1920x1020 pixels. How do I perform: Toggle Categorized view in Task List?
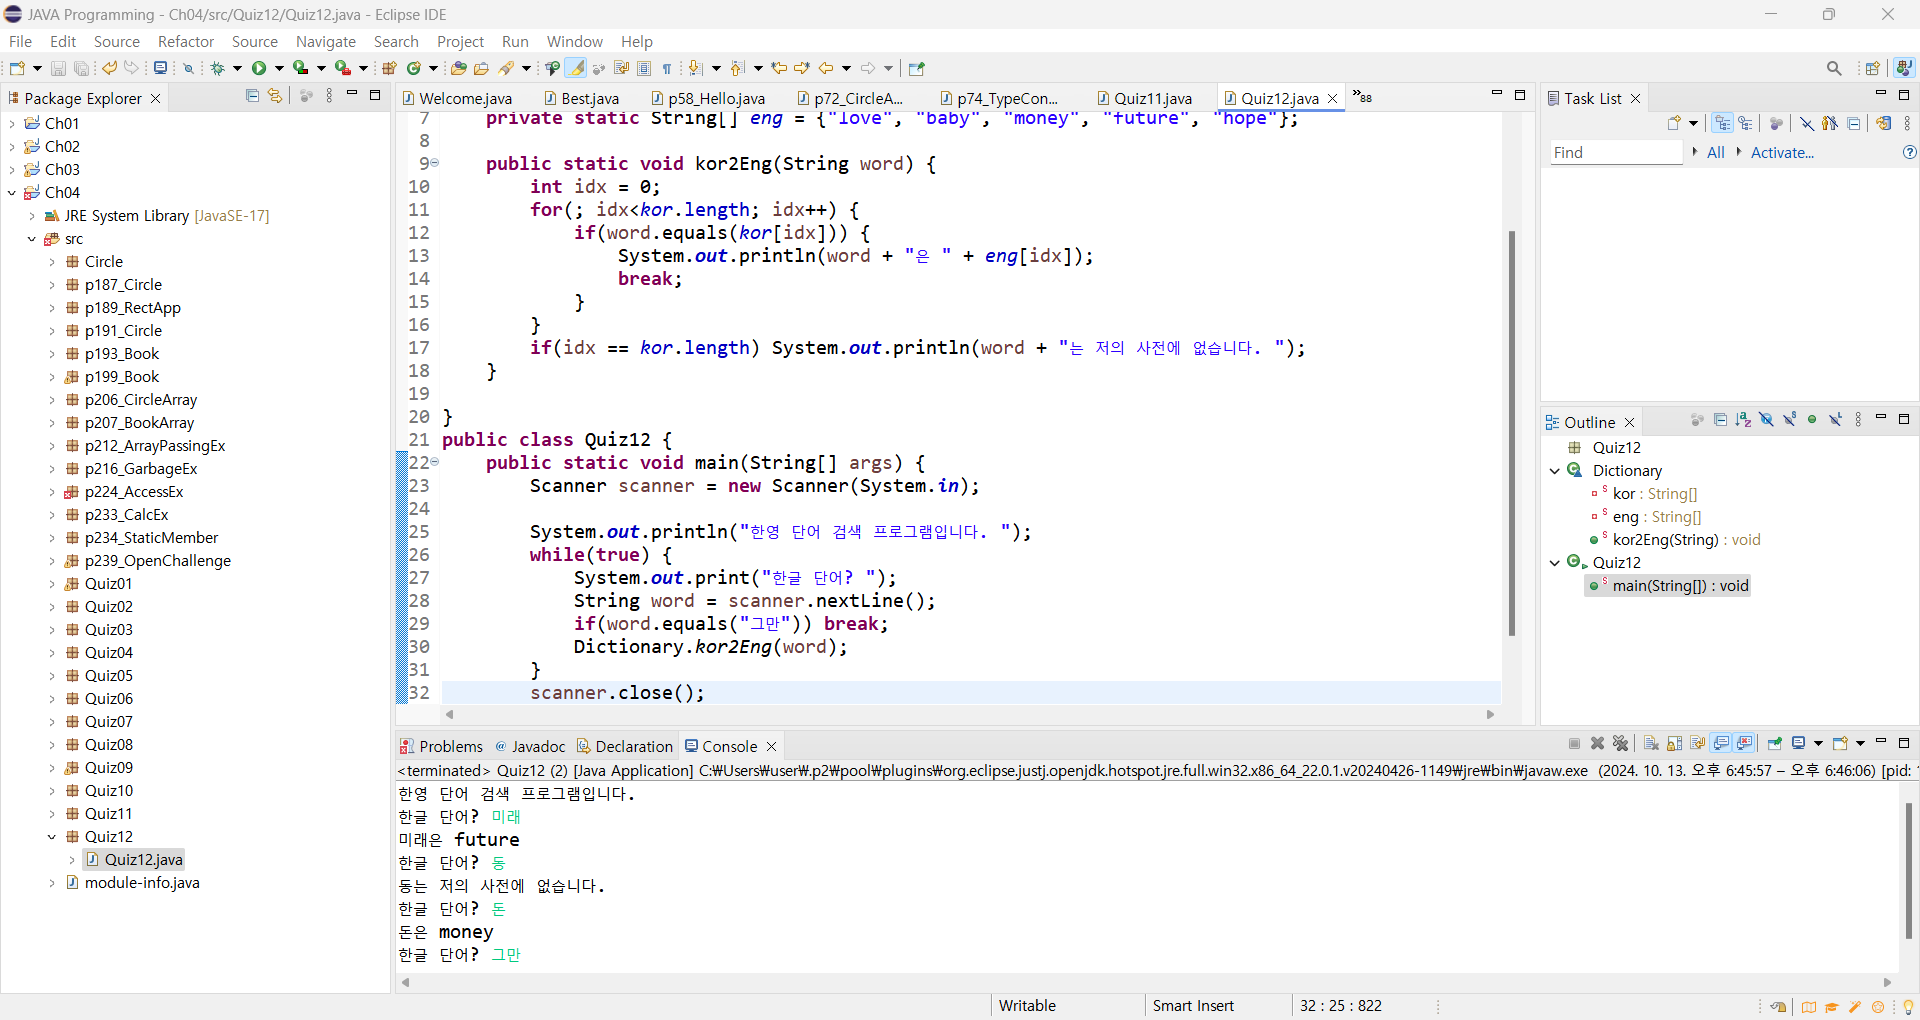coord(1722,123)
